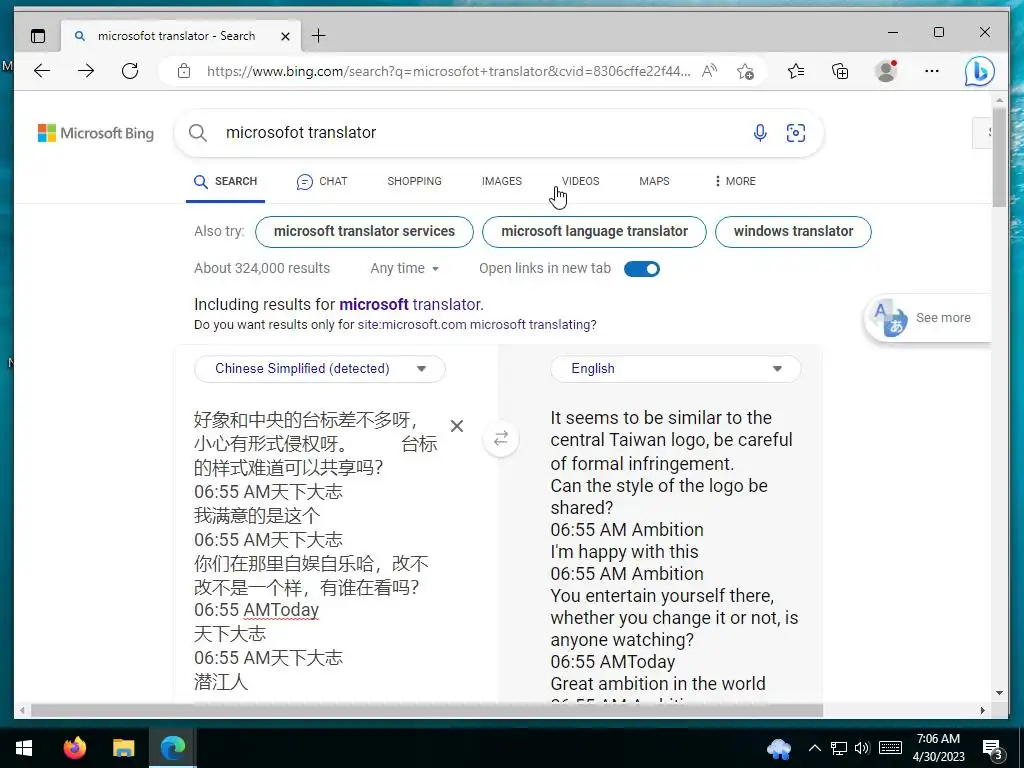This screenshot has height=768, width=1024.
Task: Launch Firefox from the taskbar
Action: click(74, 748)
